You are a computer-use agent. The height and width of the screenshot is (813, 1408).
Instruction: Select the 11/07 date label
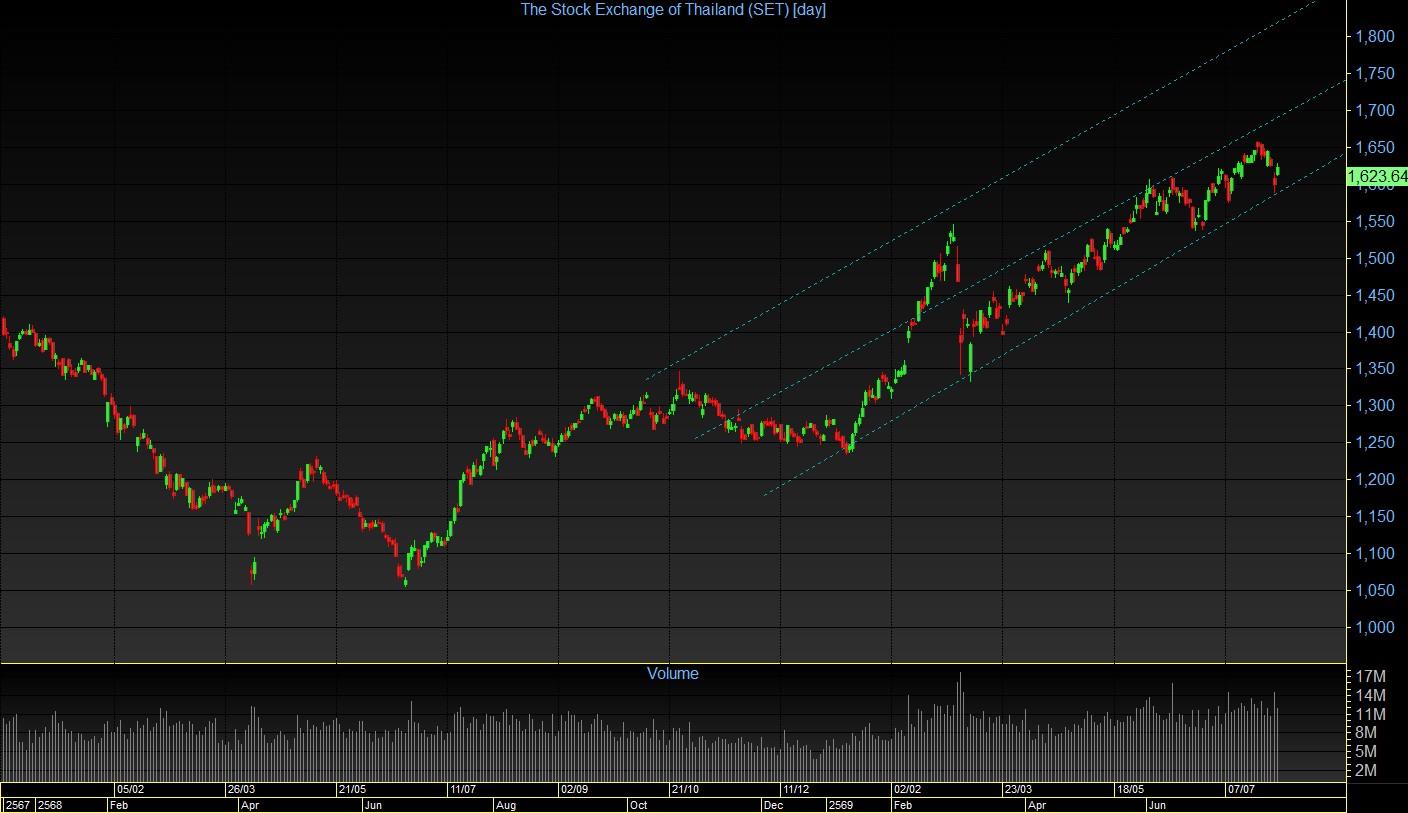pos(464,790)
